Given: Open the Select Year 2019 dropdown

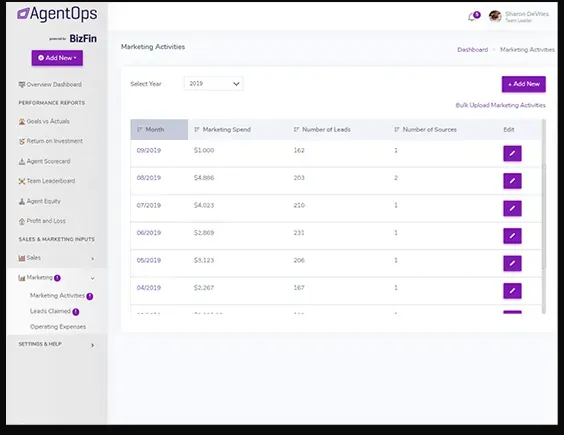Looking at the screenshot, I should pyautogui.click(x=214, y=83).
